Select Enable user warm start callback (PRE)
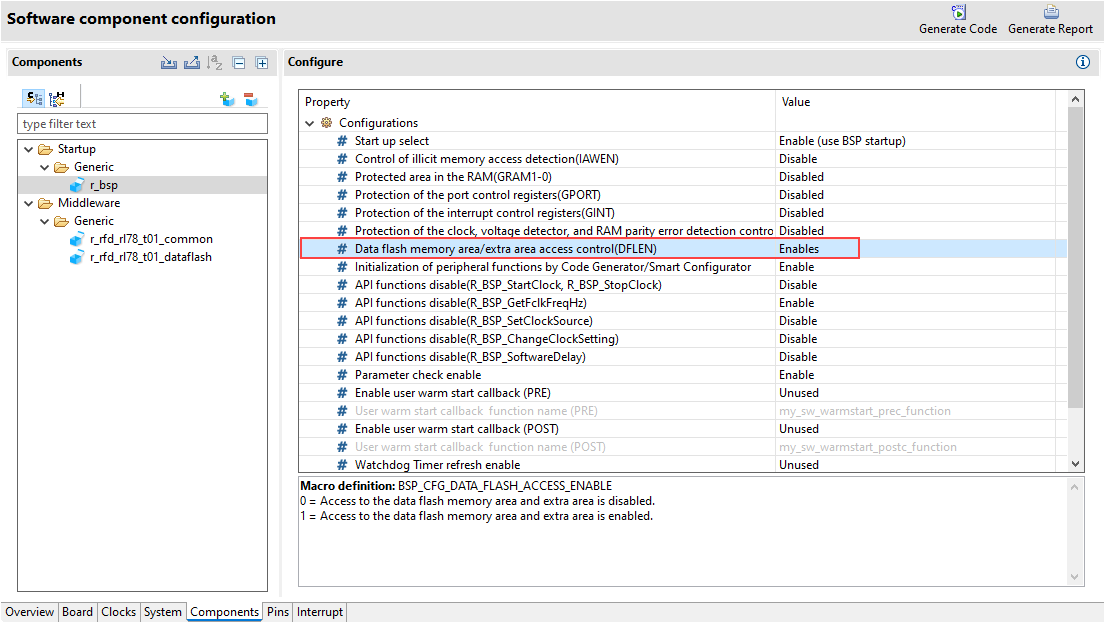 click(x=683, y=393)
